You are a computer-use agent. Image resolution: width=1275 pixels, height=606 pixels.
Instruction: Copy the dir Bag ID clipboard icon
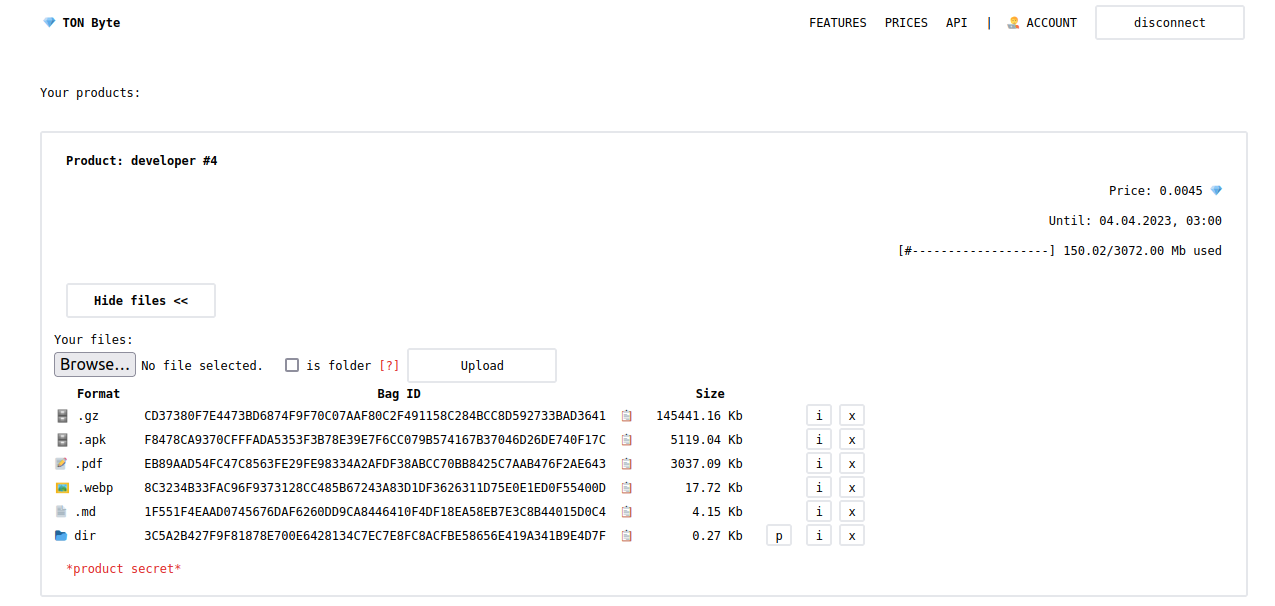click(627, 536)
